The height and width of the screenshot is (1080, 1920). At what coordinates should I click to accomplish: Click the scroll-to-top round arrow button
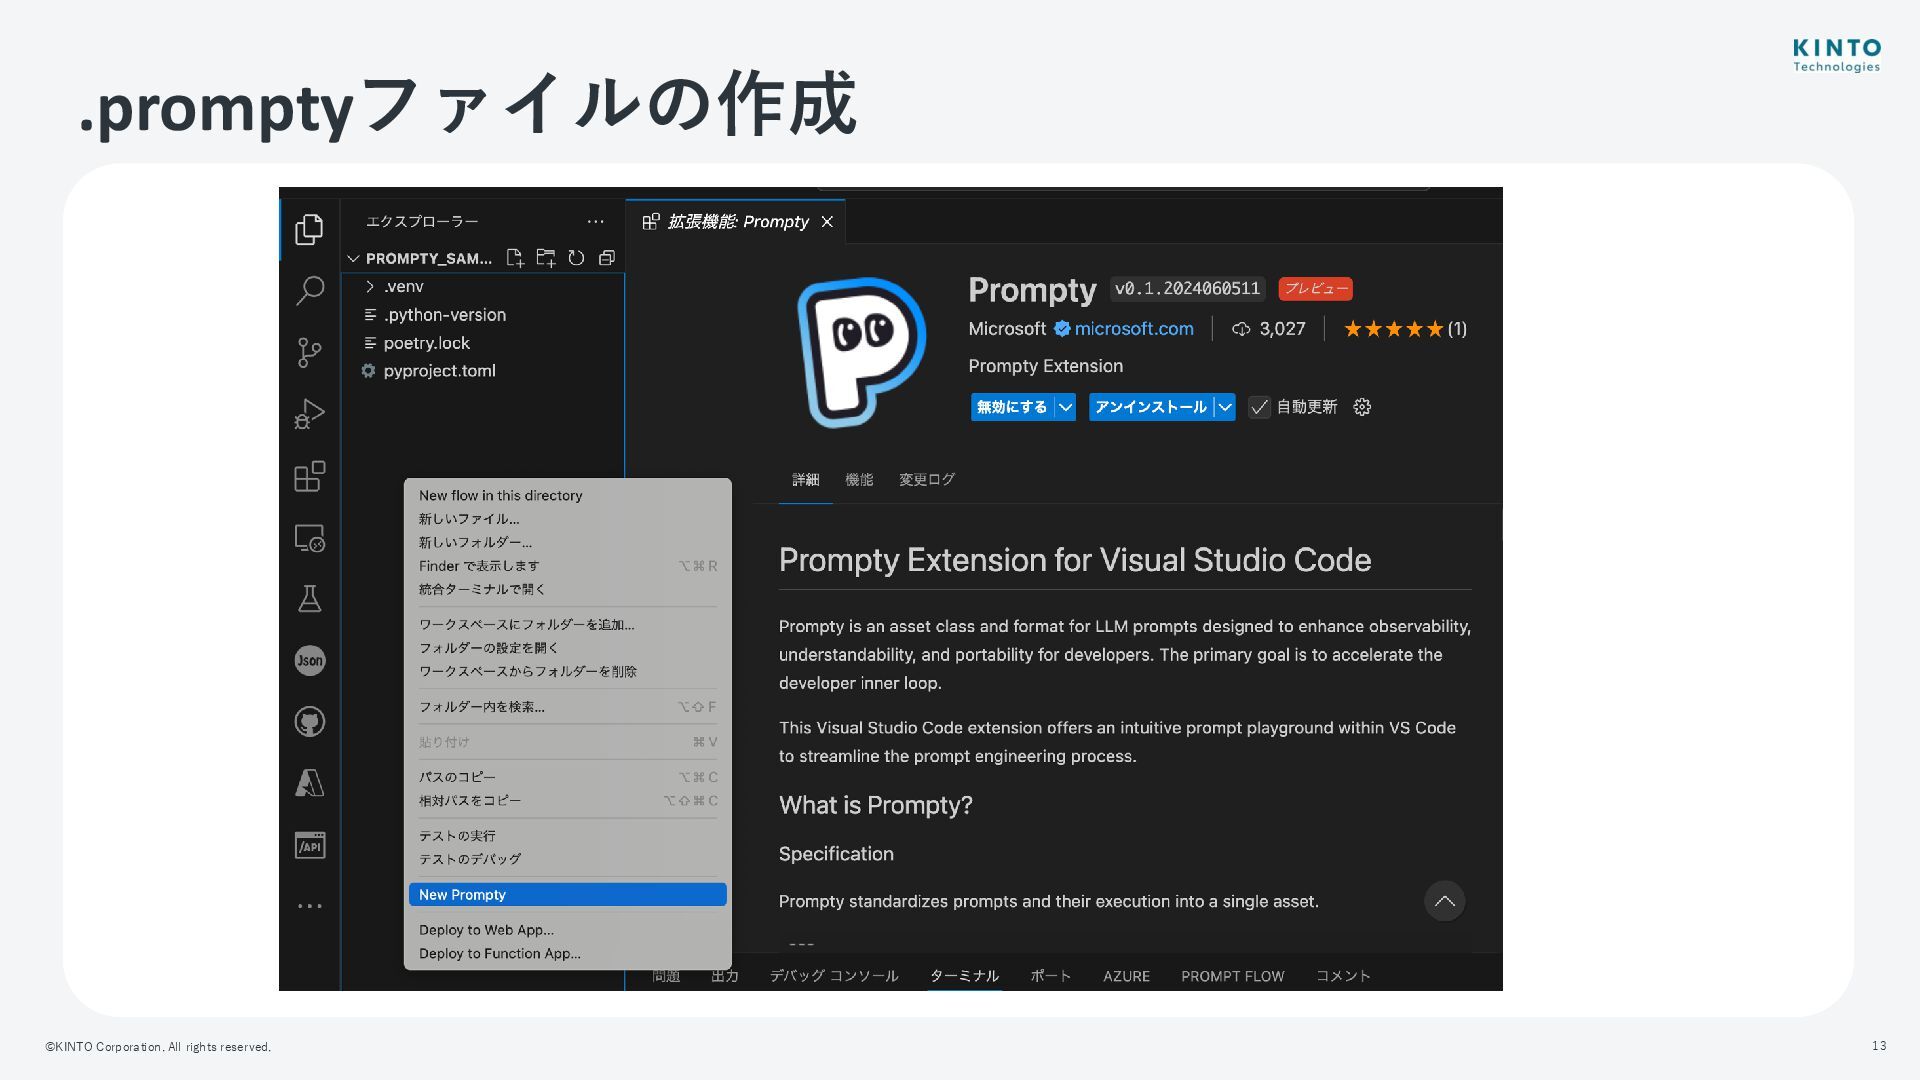pos(1444,901)
